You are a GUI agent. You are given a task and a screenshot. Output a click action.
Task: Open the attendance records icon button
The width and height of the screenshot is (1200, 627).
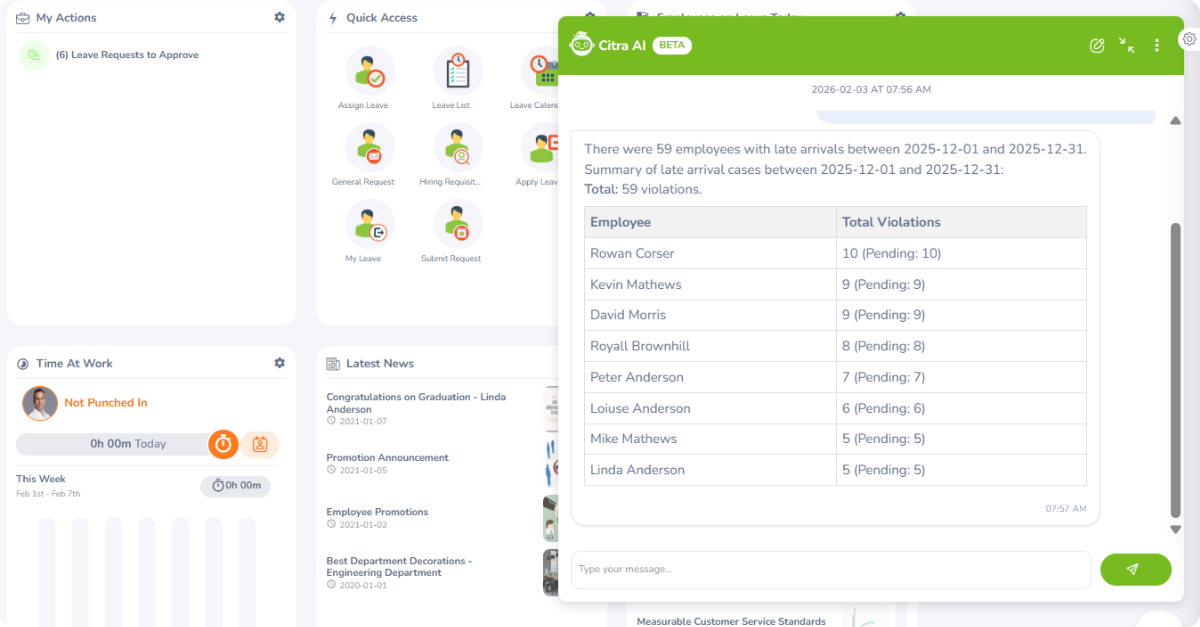pos(260,444)
